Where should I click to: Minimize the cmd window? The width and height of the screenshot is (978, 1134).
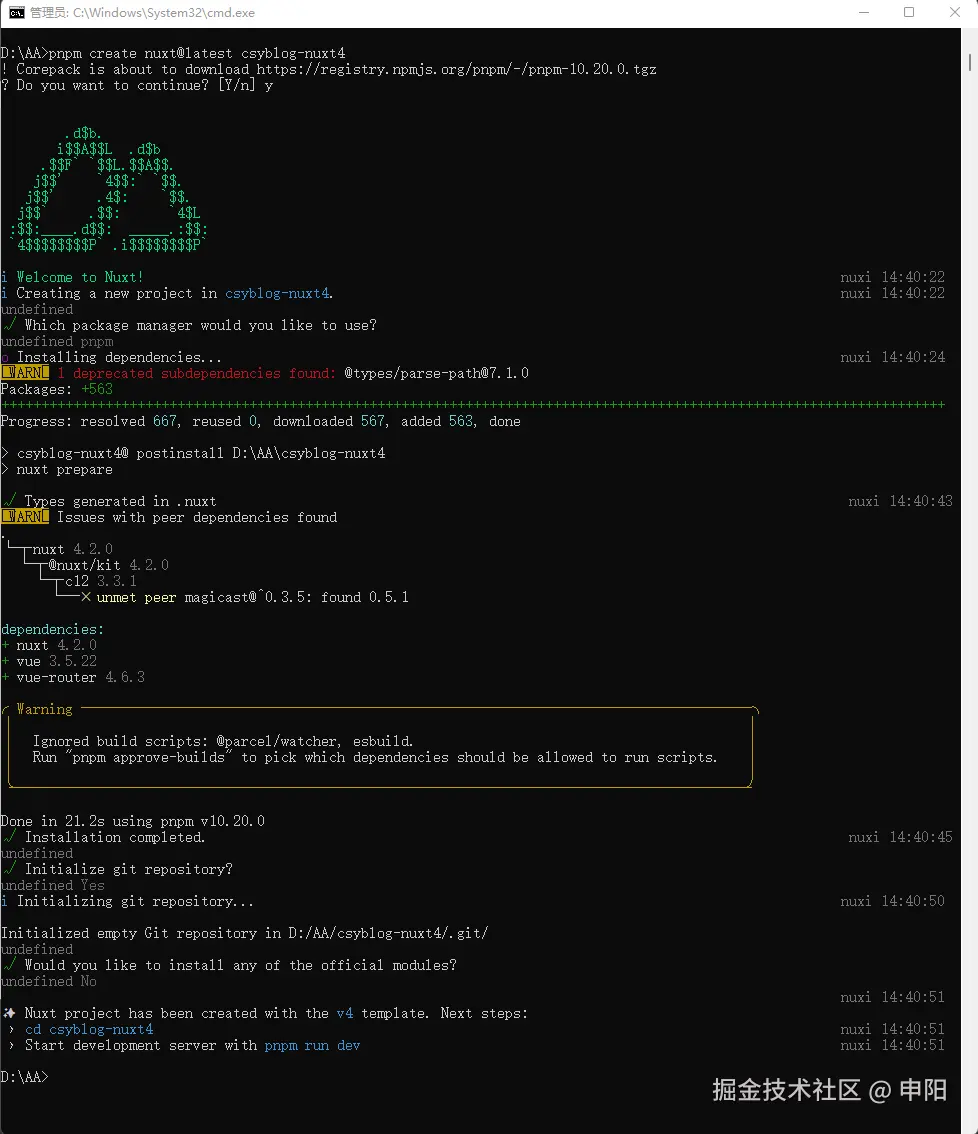[864, 12]
